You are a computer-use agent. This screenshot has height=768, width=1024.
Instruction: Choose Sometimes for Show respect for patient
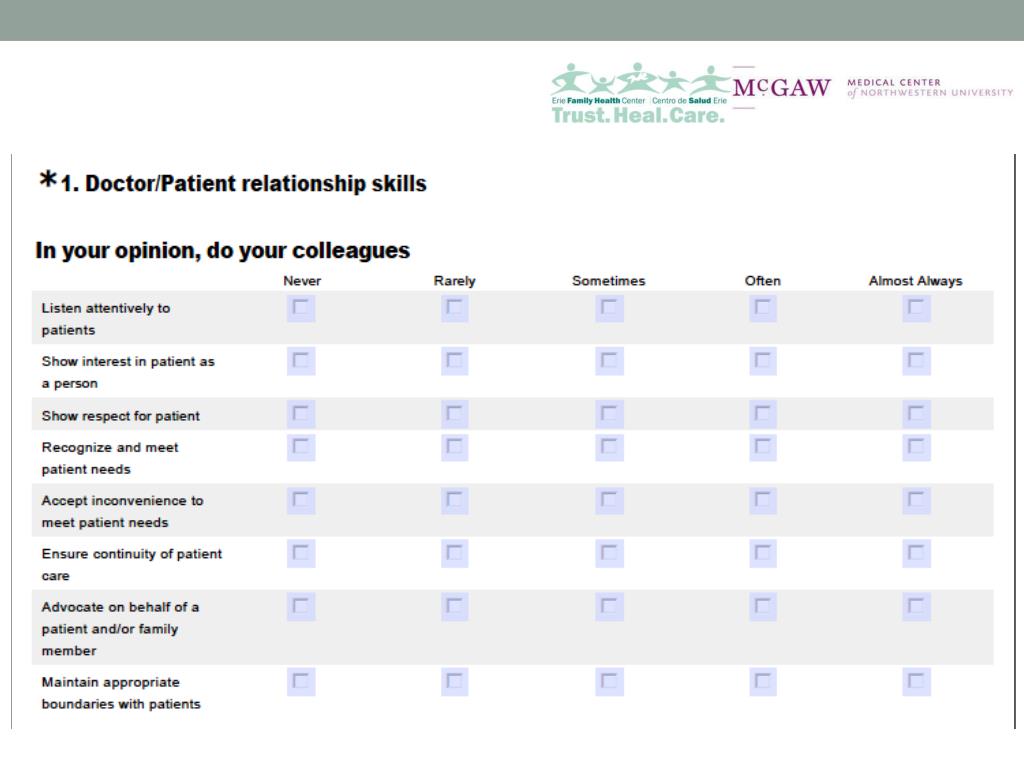[609, 413]
